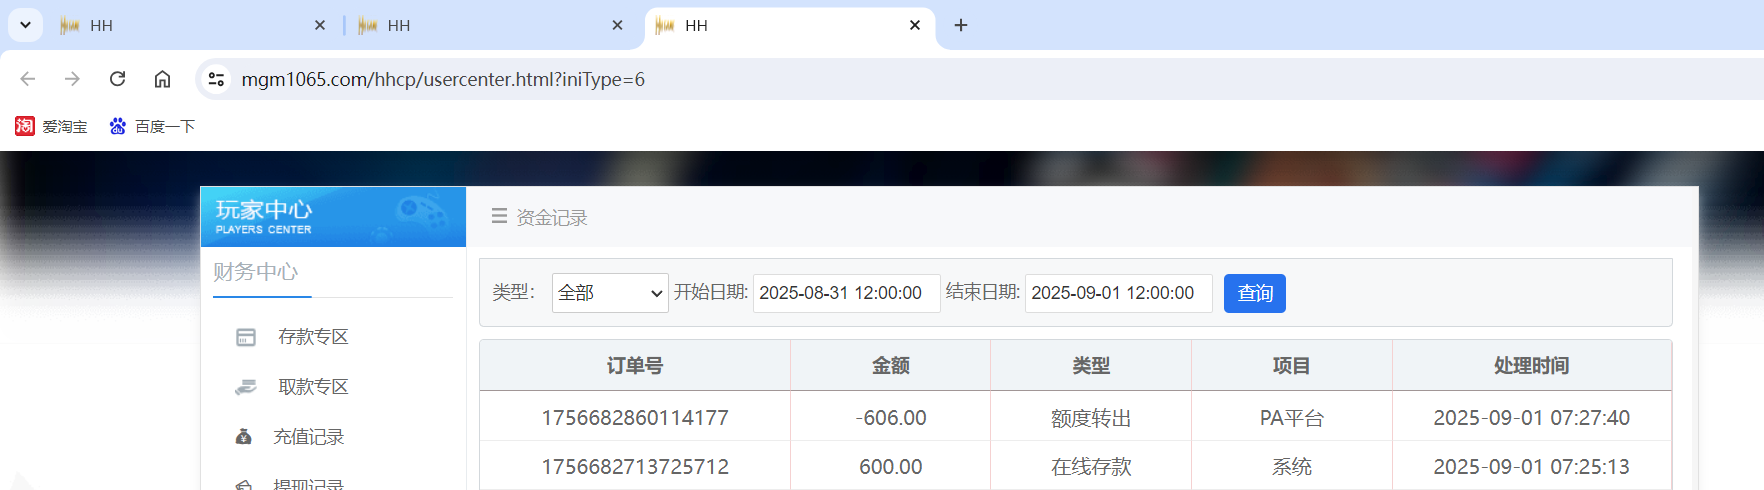
Task: Open the 爱淘宝 bookmark
Action: [x=52, y=126]
